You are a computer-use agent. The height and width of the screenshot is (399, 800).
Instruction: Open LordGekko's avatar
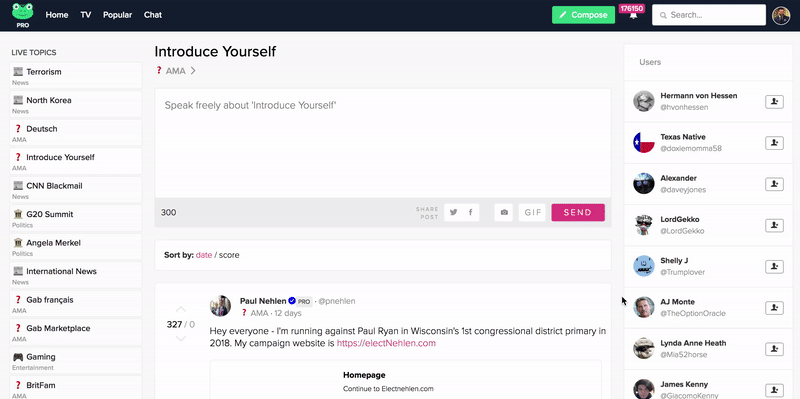click(x=643, y=225)
